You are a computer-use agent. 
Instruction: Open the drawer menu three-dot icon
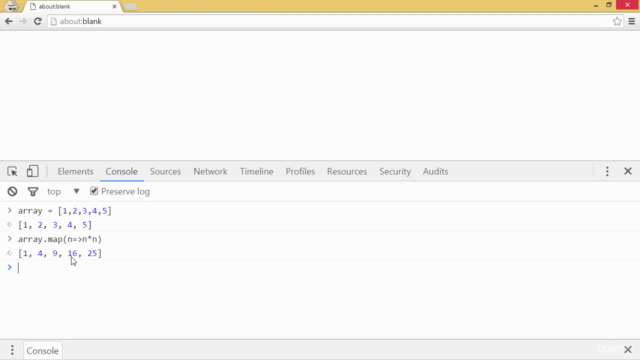[12, 350]
